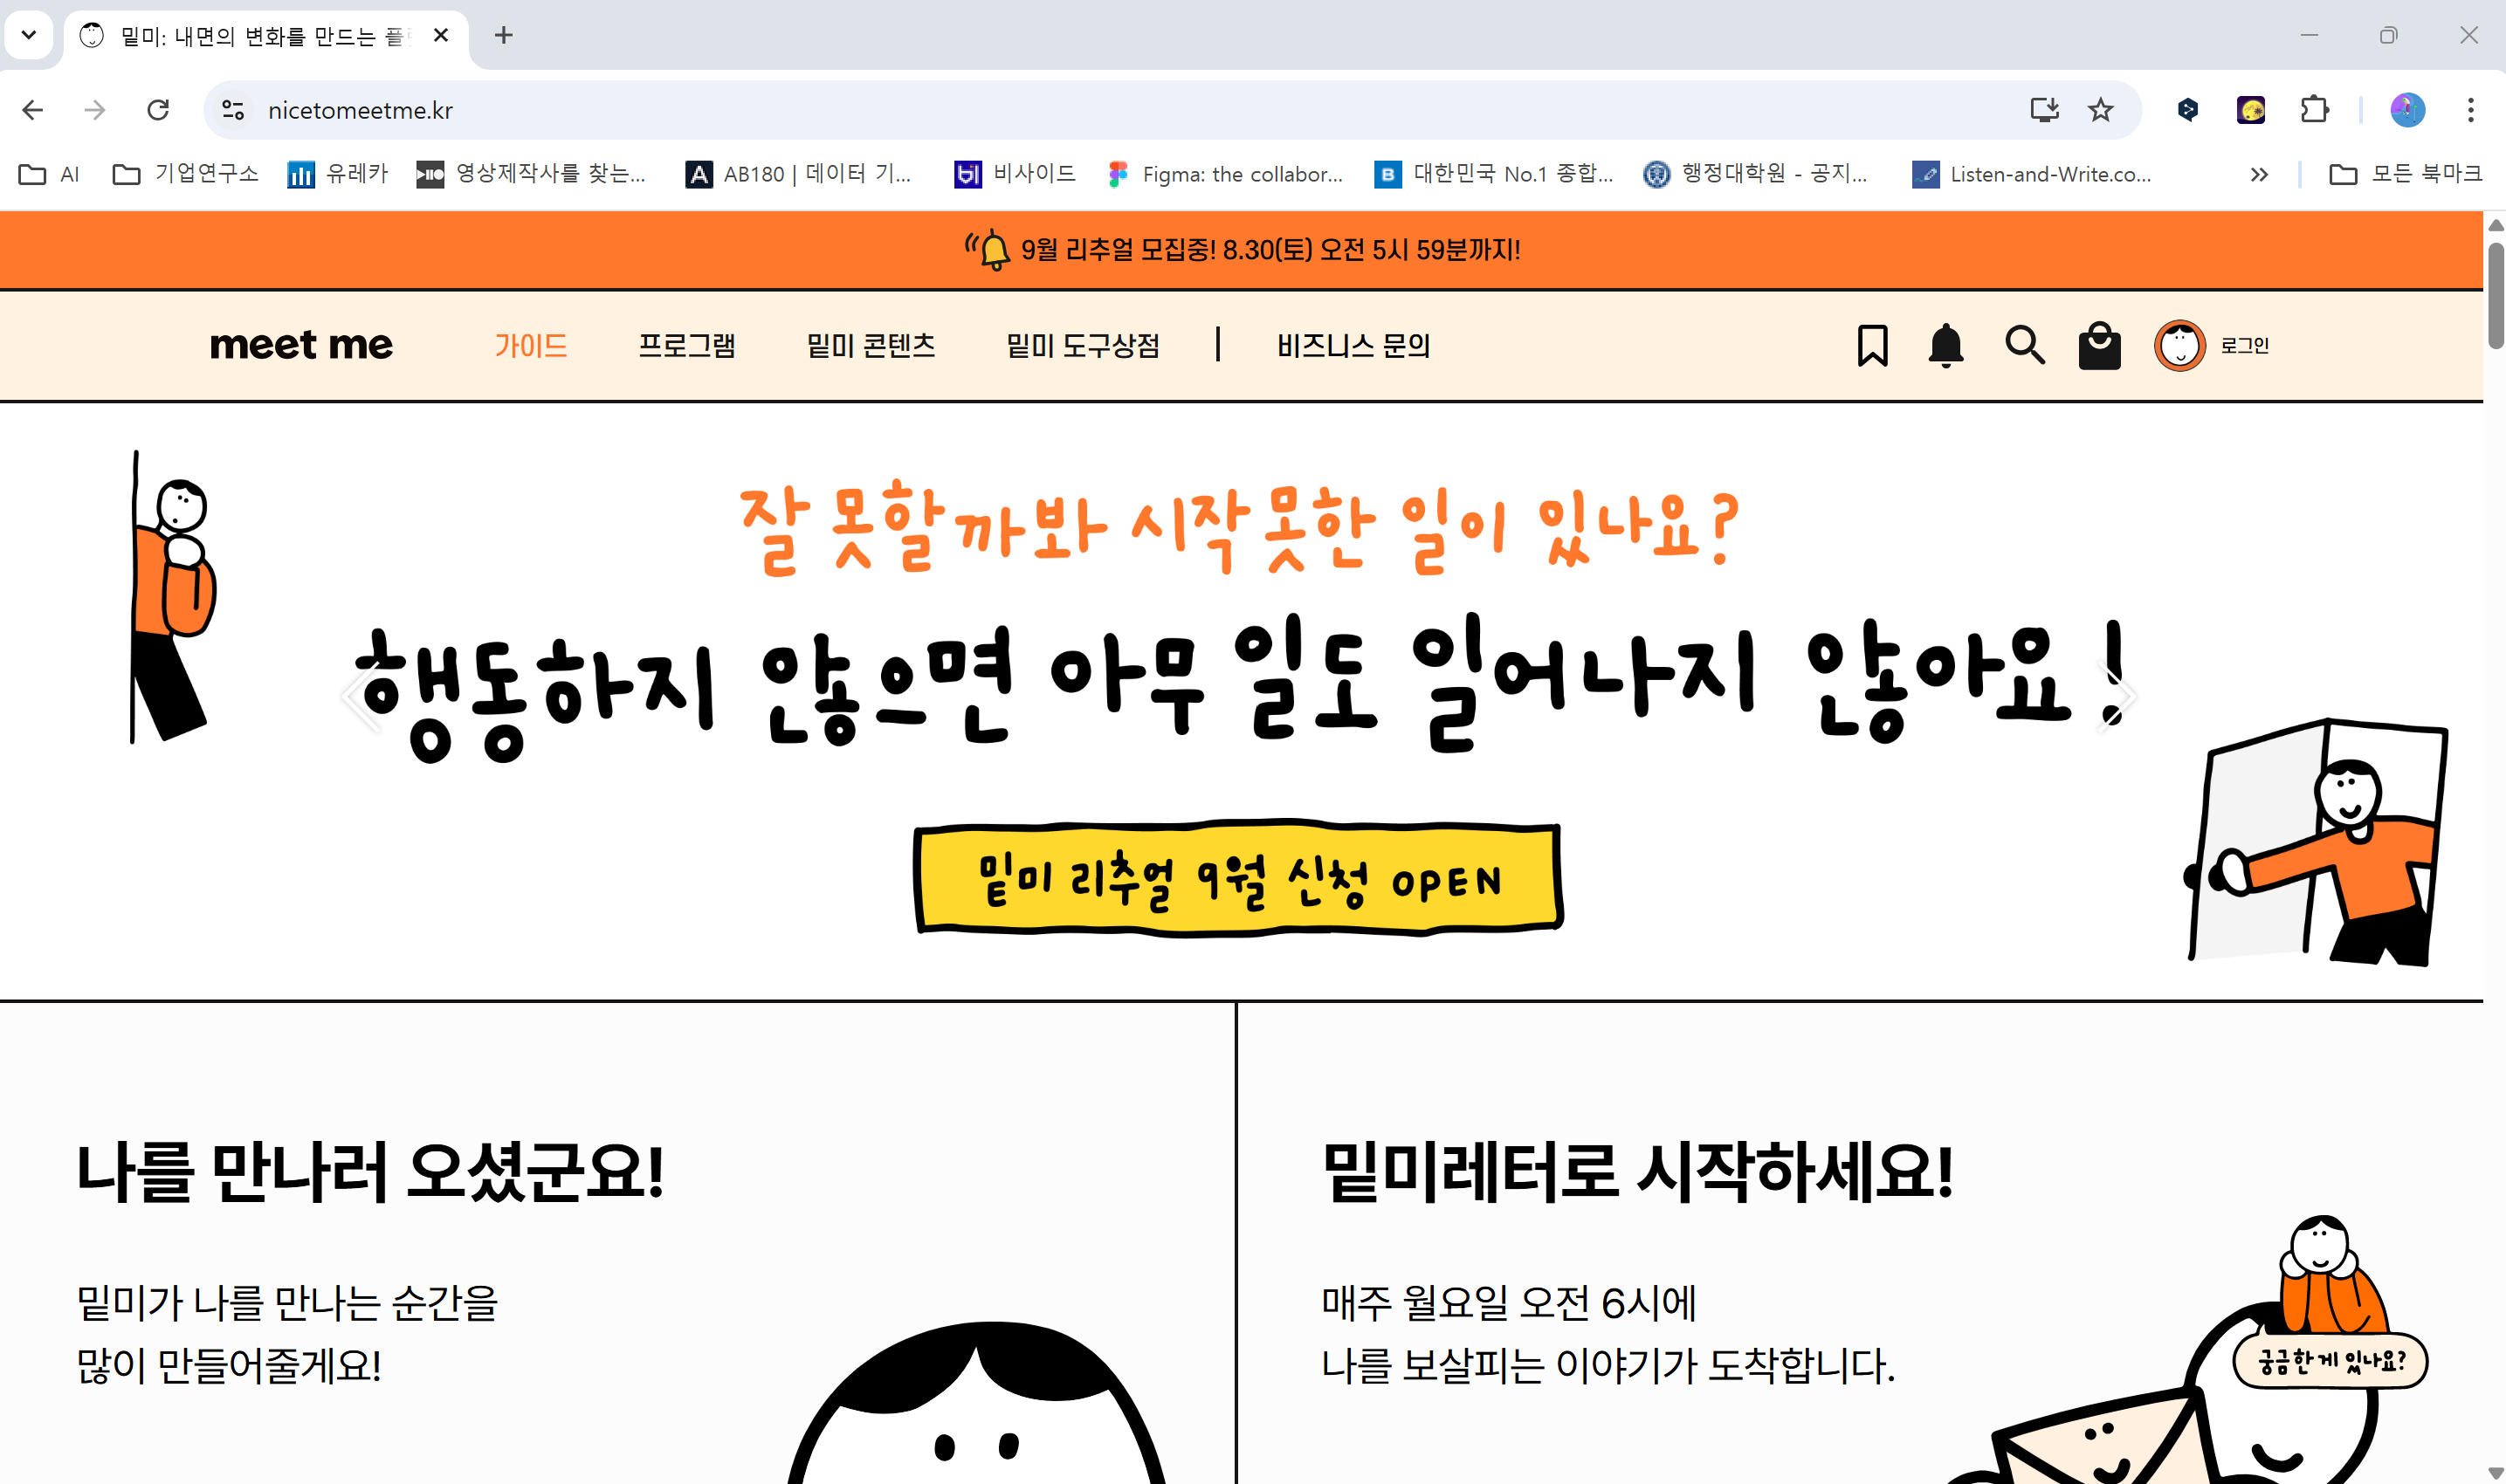Open the 비사이드 bookmark
The height and width of the screenshot is (1484, 2506).
(1015, 174)
